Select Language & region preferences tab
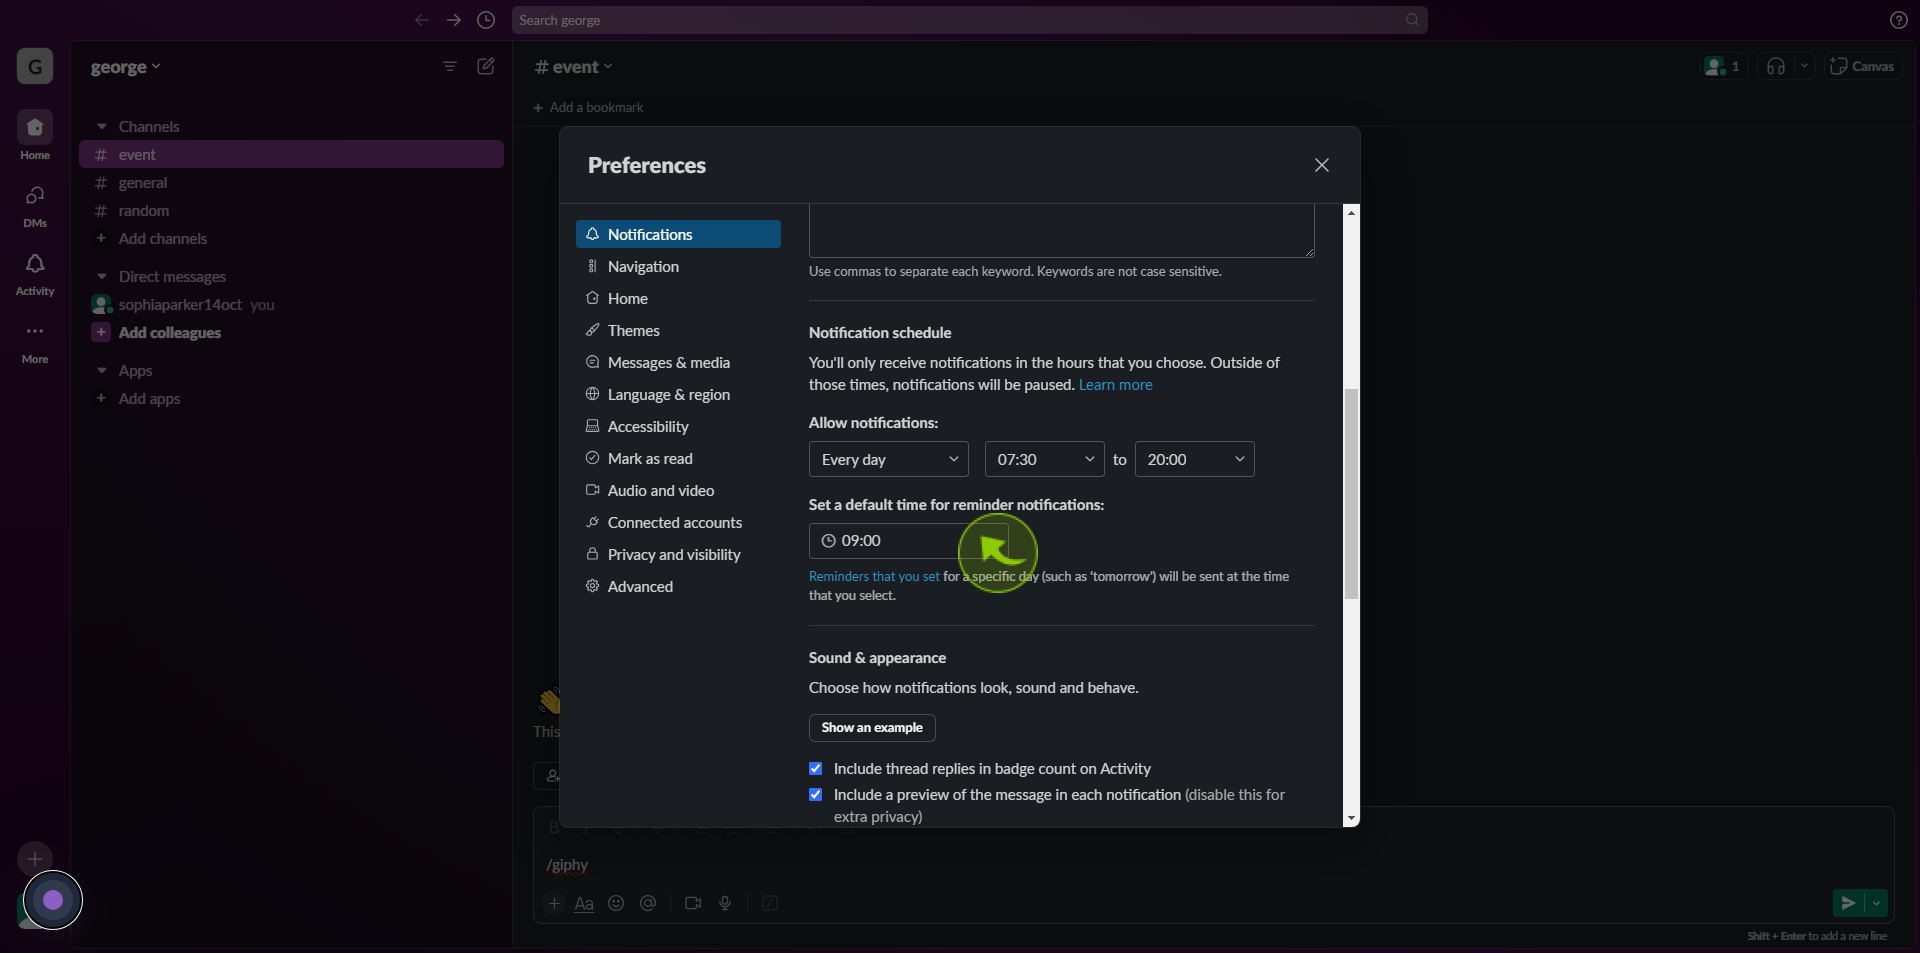 [x=678, y=394]
